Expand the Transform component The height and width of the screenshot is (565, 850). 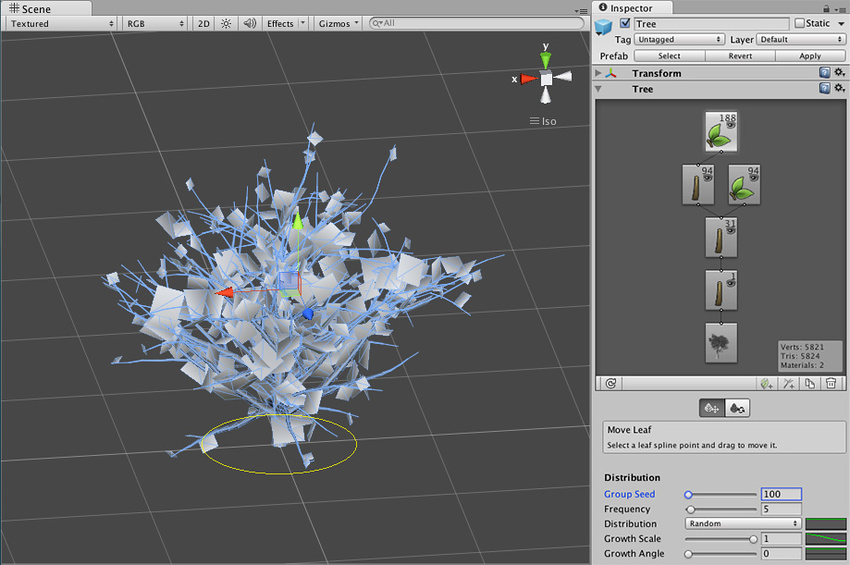click(600, 73)
